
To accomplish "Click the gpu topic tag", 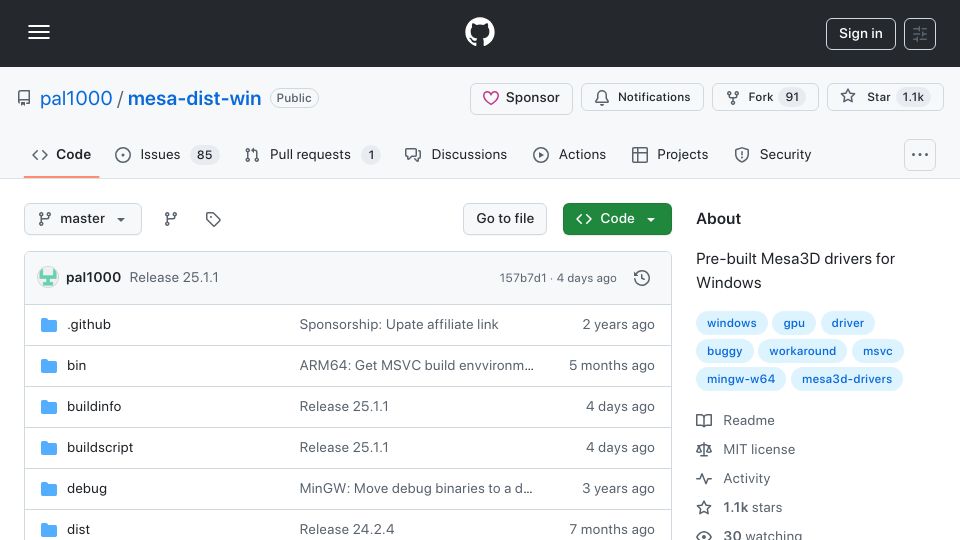I will (x=794, y=323).
